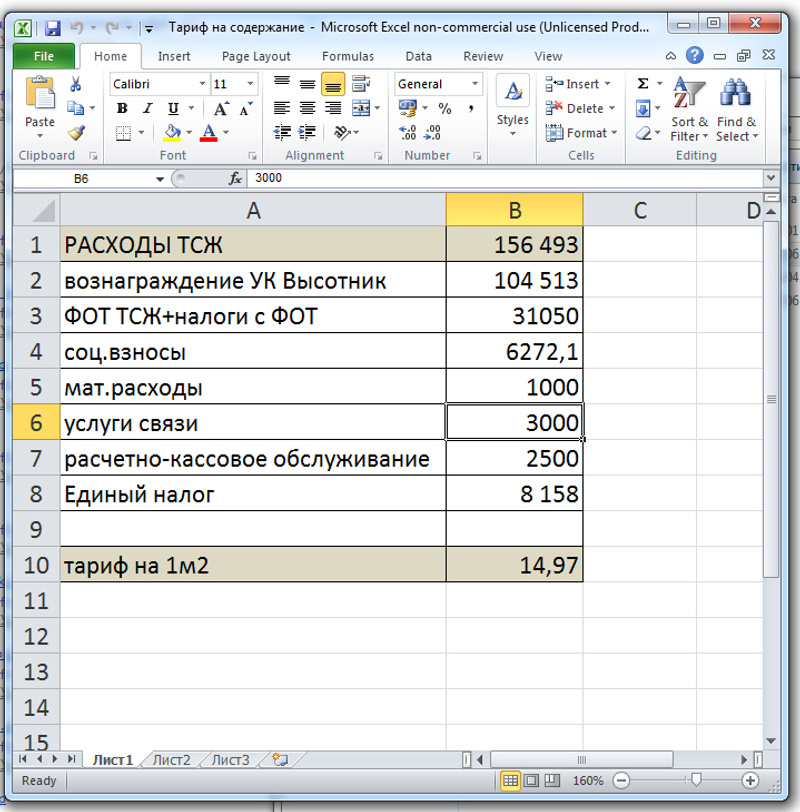Open the Name Box dropdown arrow
800x812 pixels.
click(x=159, y=178)
